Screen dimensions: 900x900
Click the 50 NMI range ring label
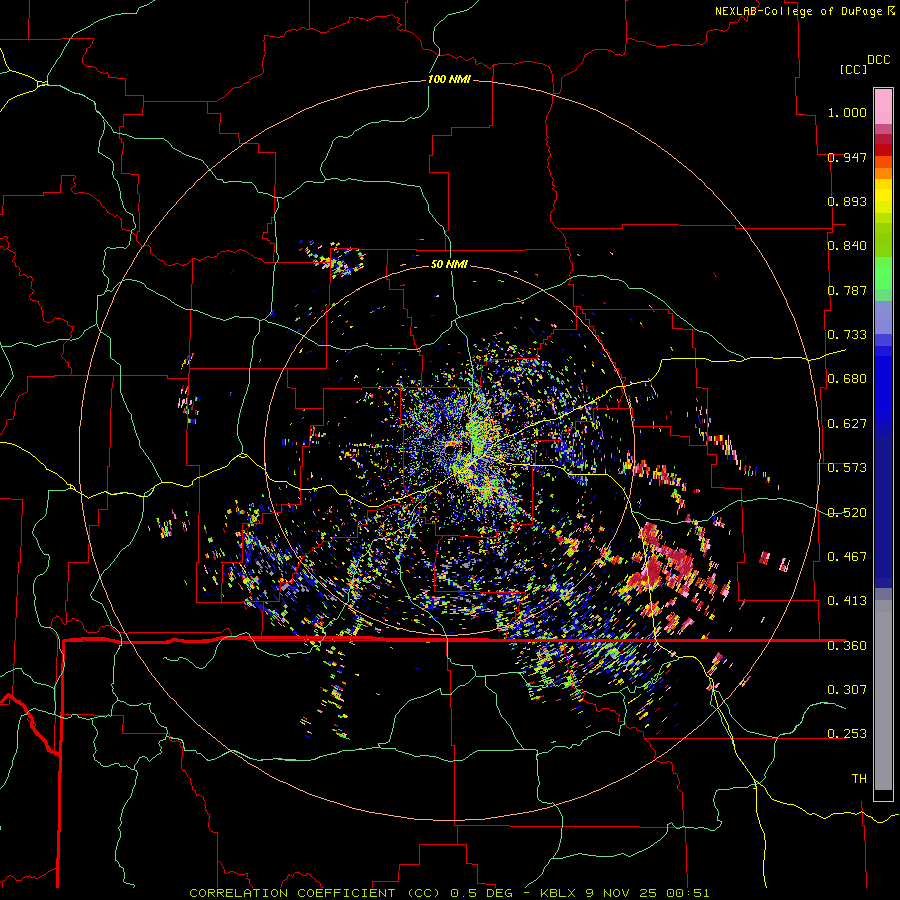click(449, 265)
